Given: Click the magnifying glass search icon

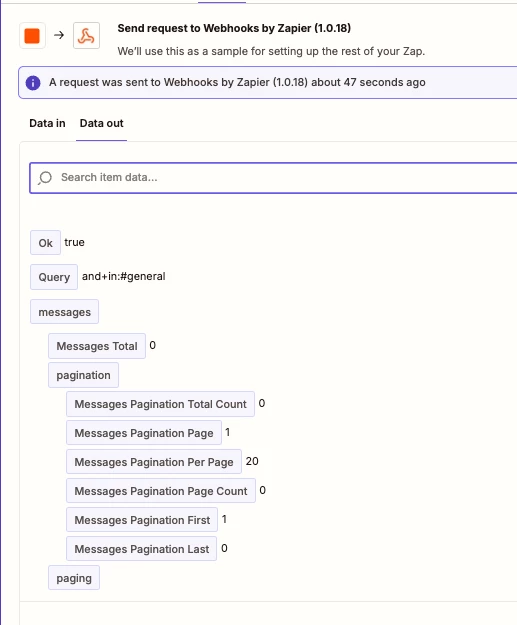Looking at the screenshot, I should click(45, 178).
